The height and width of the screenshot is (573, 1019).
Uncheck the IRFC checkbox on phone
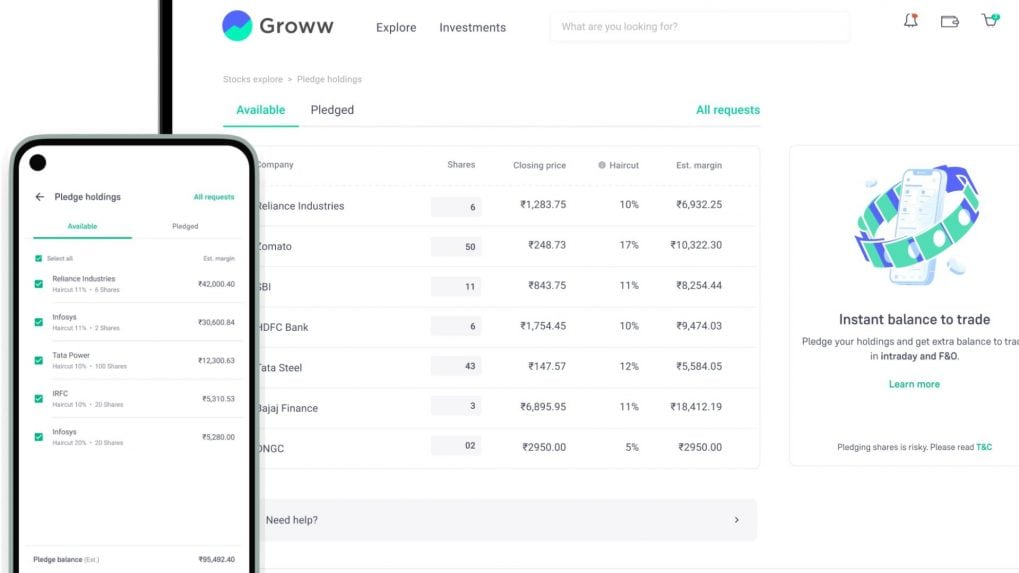(38, 399)
